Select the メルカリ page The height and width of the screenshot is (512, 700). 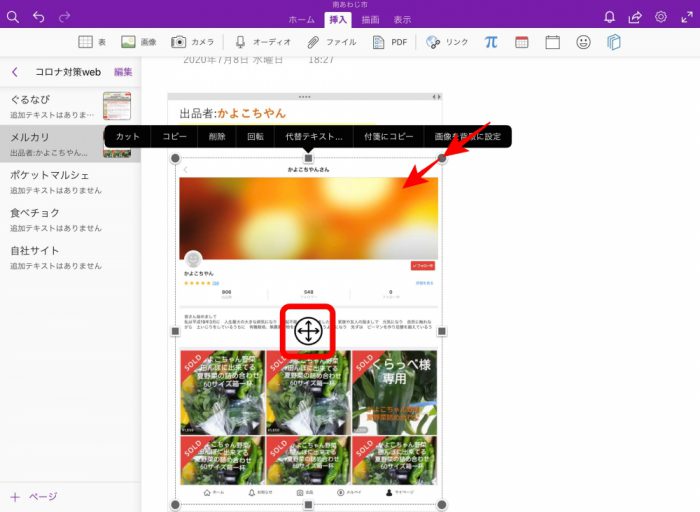pyautogui.click(x=70, y=144)
